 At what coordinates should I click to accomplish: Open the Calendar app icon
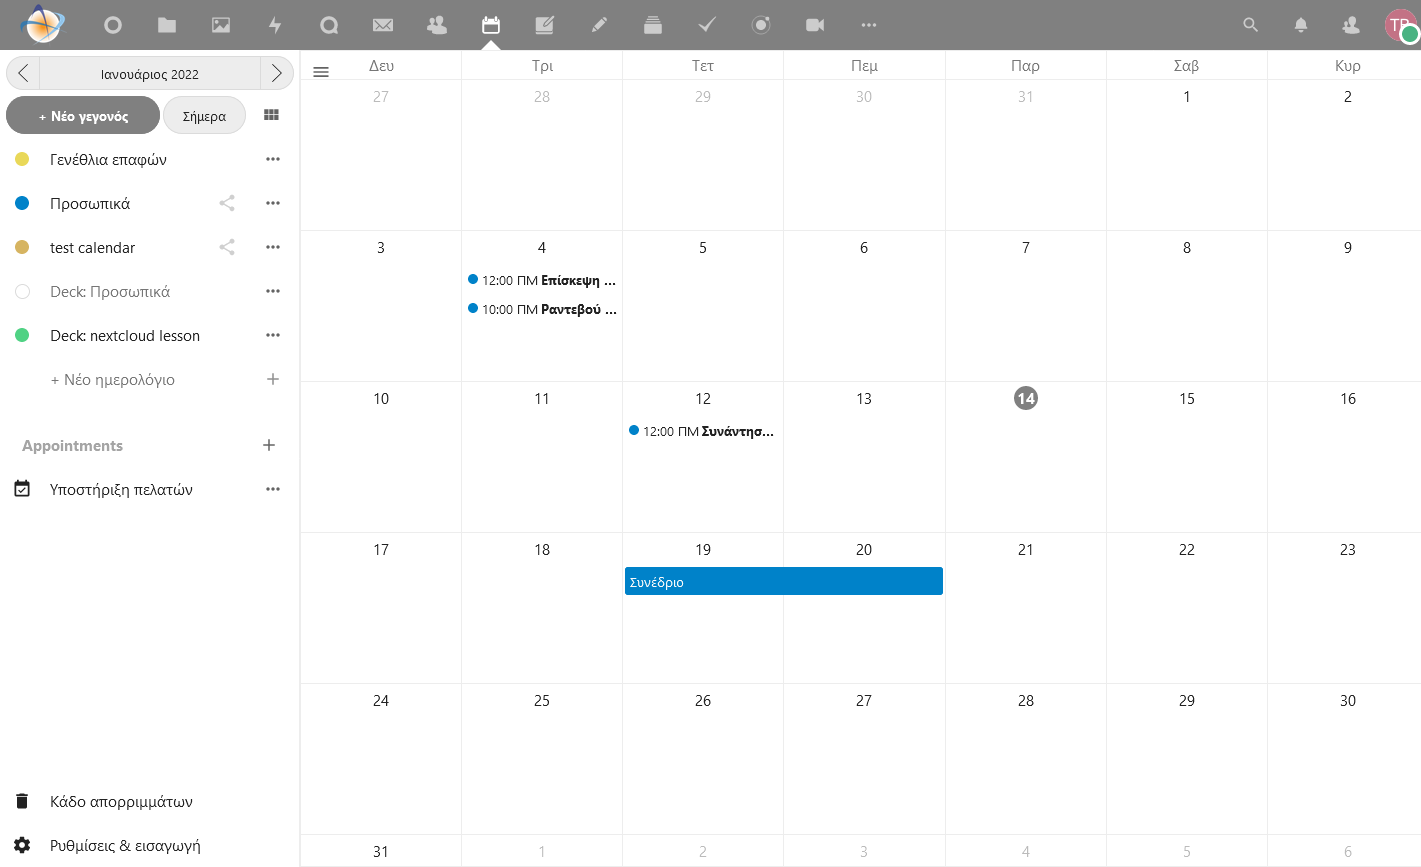pos(491,25)
